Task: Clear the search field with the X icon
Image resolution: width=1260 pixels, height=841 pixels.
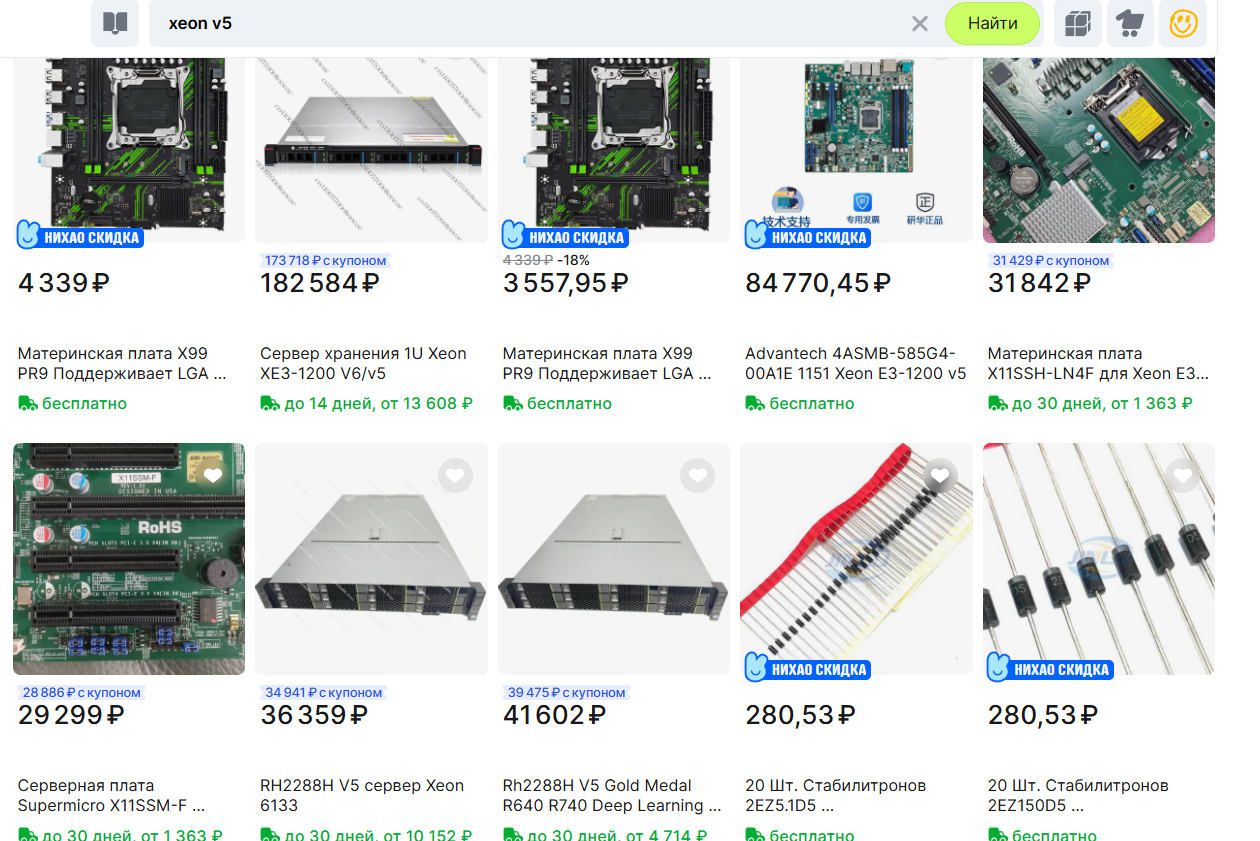Action: (920, 24)
